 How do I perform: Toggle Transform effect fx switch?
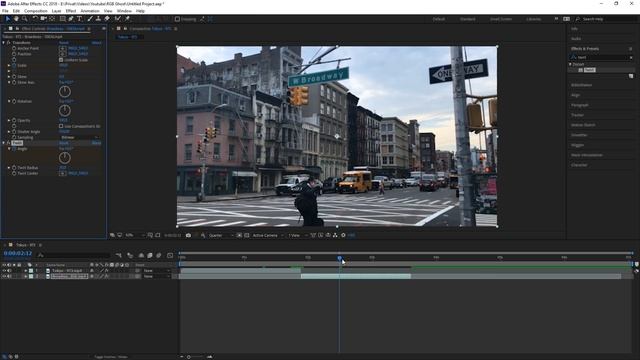coord(8,42)
